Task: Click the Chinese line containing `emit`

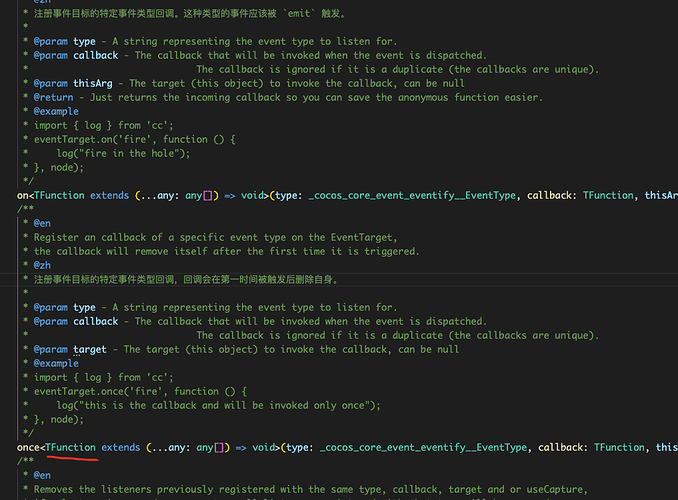Action: 189,14
